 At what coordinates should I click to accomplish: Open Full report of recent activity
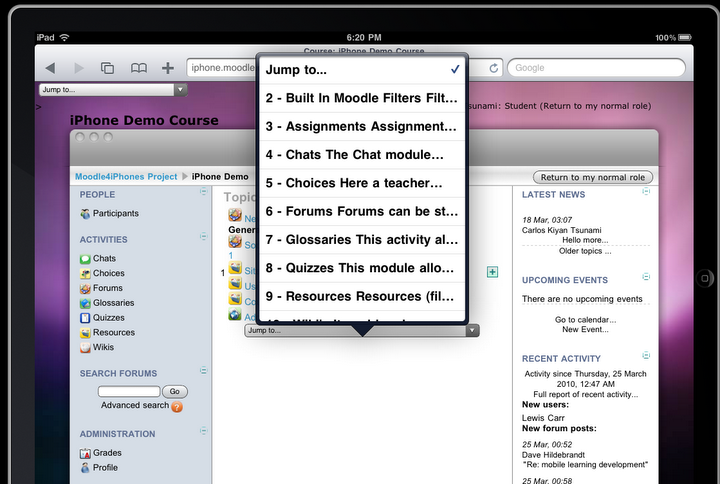pos(585,394)
